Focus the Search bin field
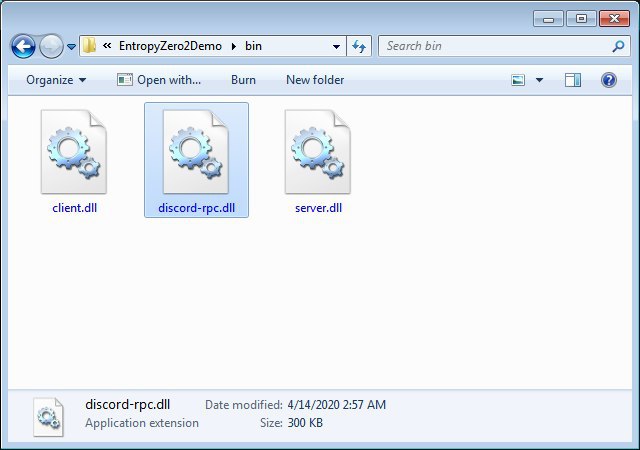 pos(496,46)
